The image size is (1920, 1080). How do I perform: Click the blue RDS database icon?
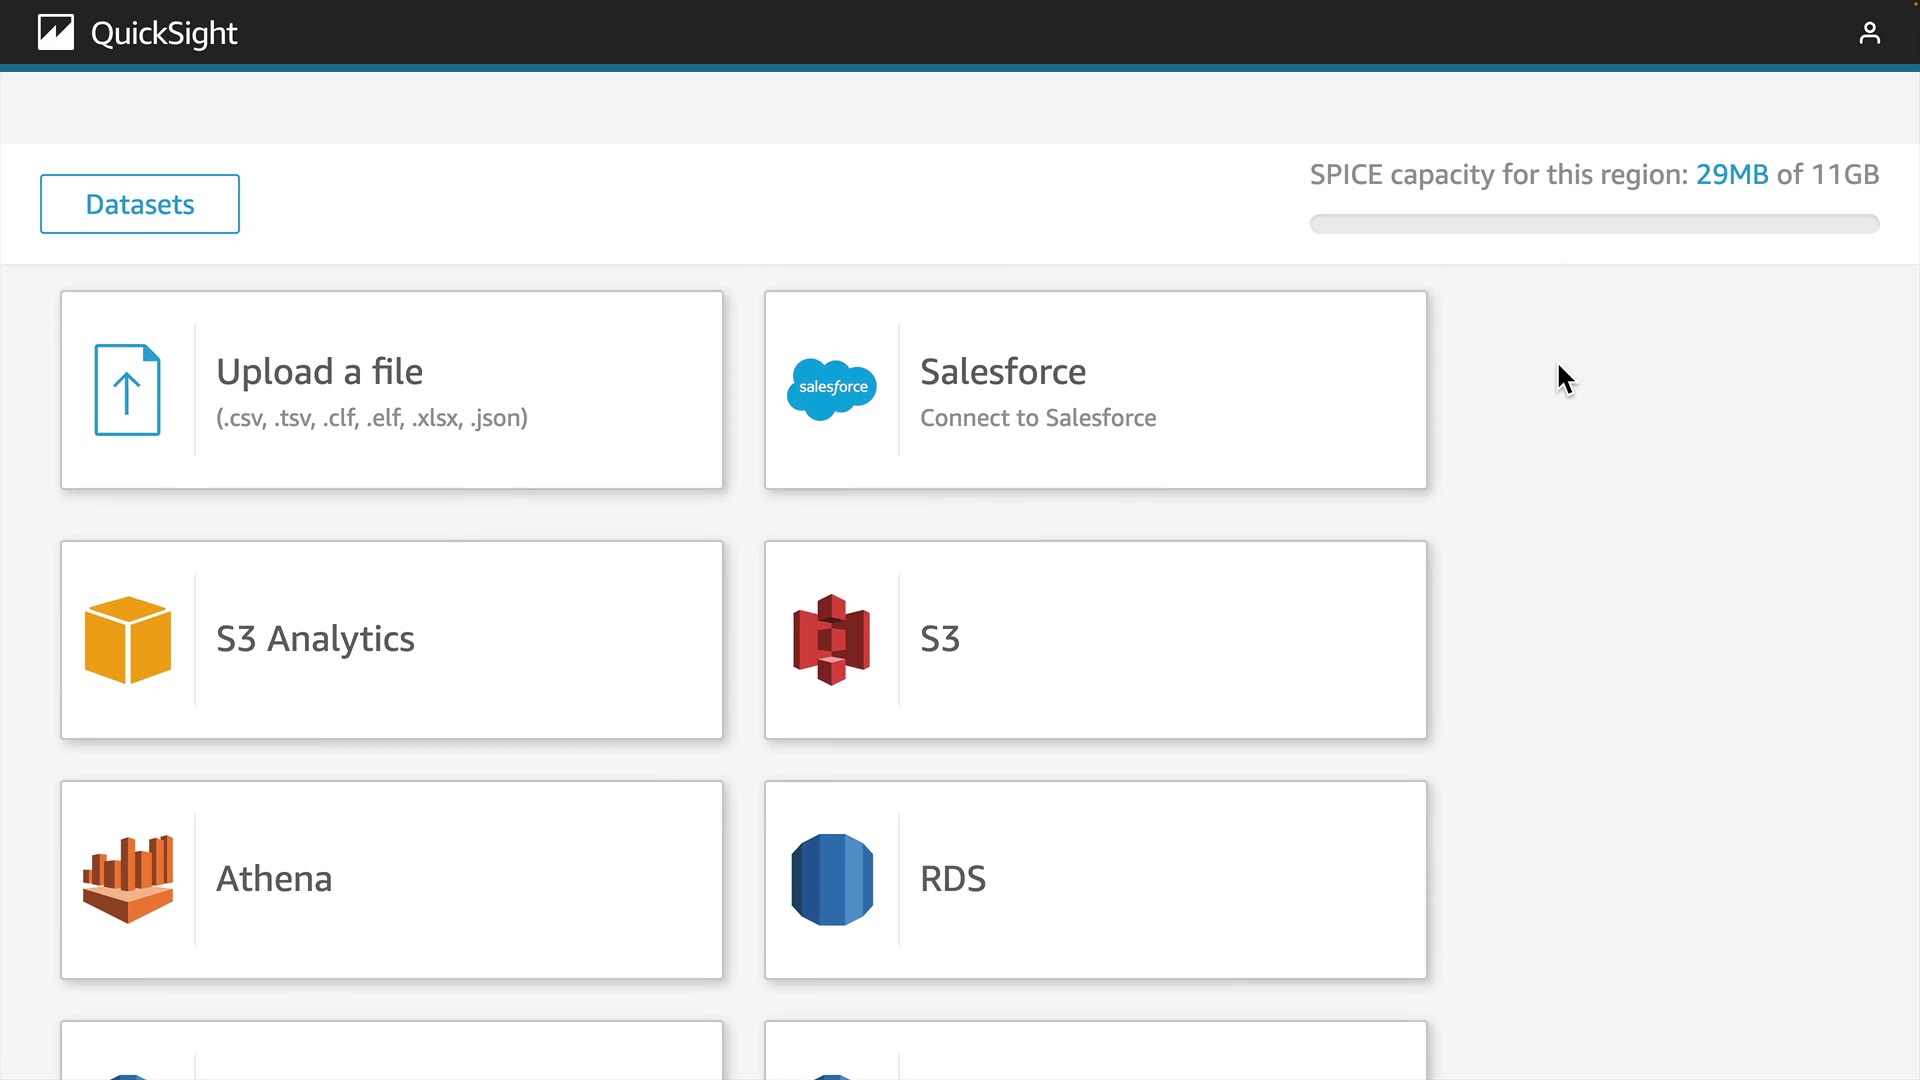[x=832, y=879]
